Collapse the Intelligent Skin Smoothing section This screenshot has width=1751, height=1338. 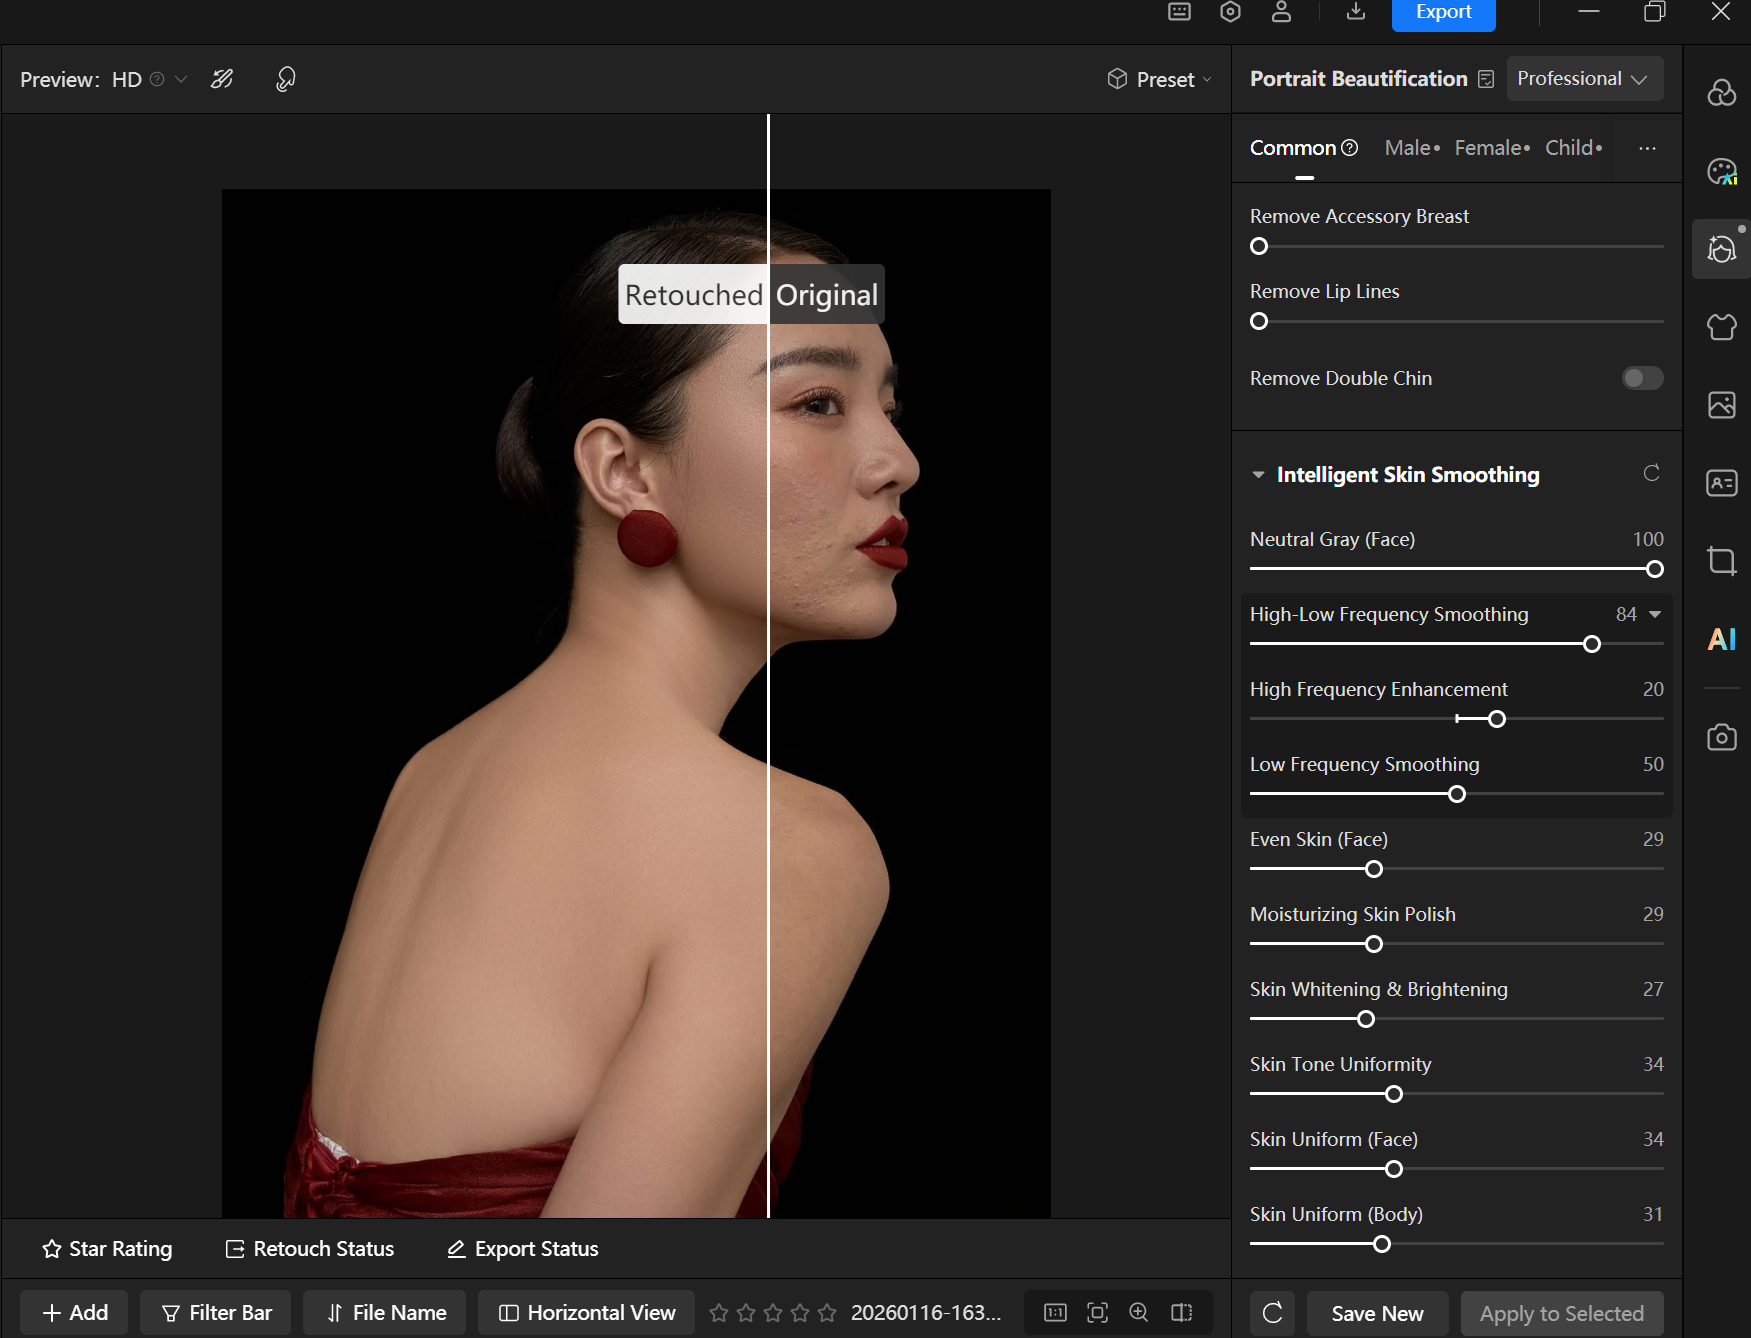pyautogui.click(x=1258, y=475)
